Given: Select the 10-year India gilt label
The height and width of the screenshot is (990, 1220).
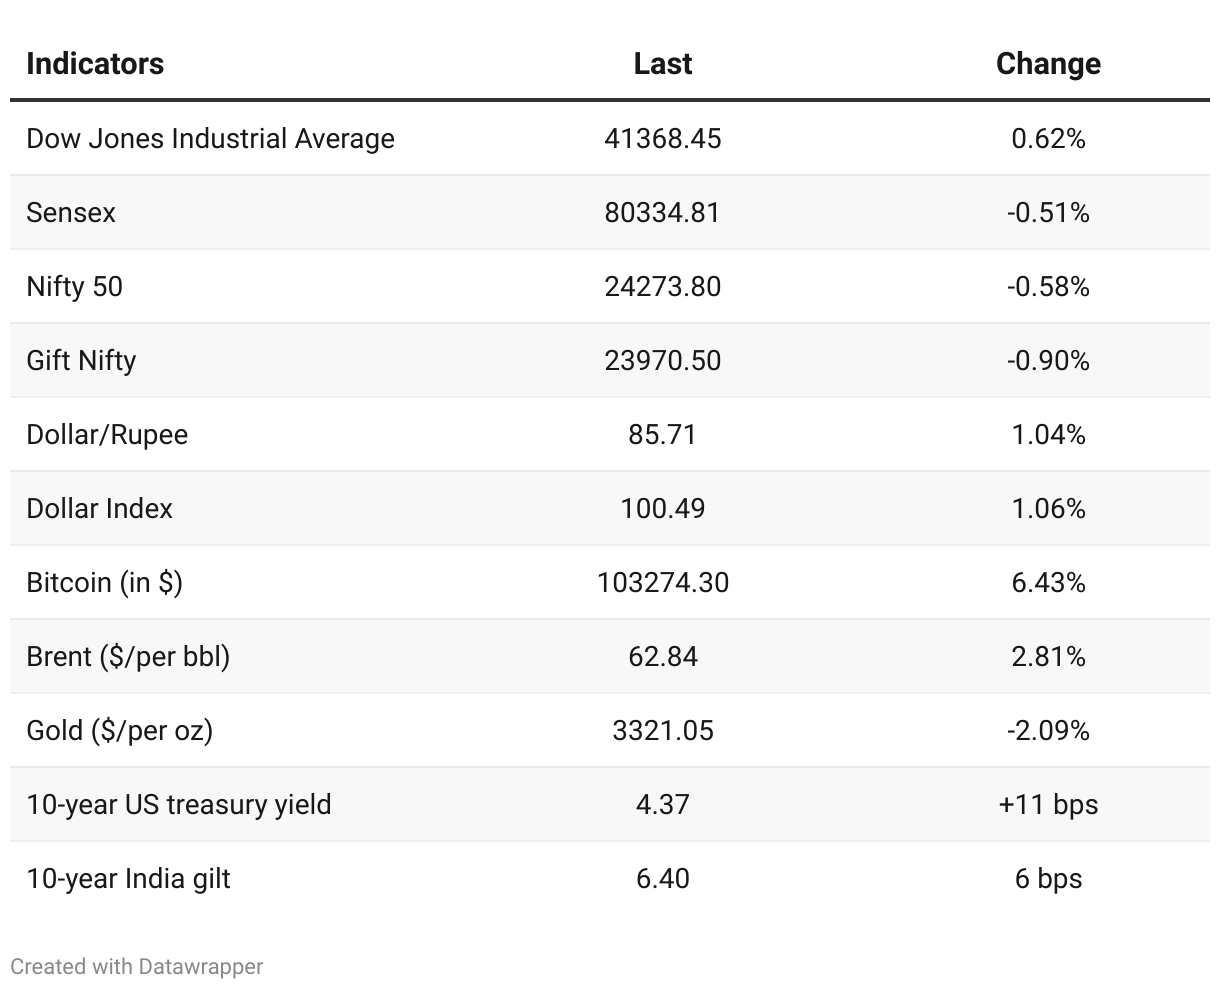Looking at the screenshot, I should coord(128,878).
